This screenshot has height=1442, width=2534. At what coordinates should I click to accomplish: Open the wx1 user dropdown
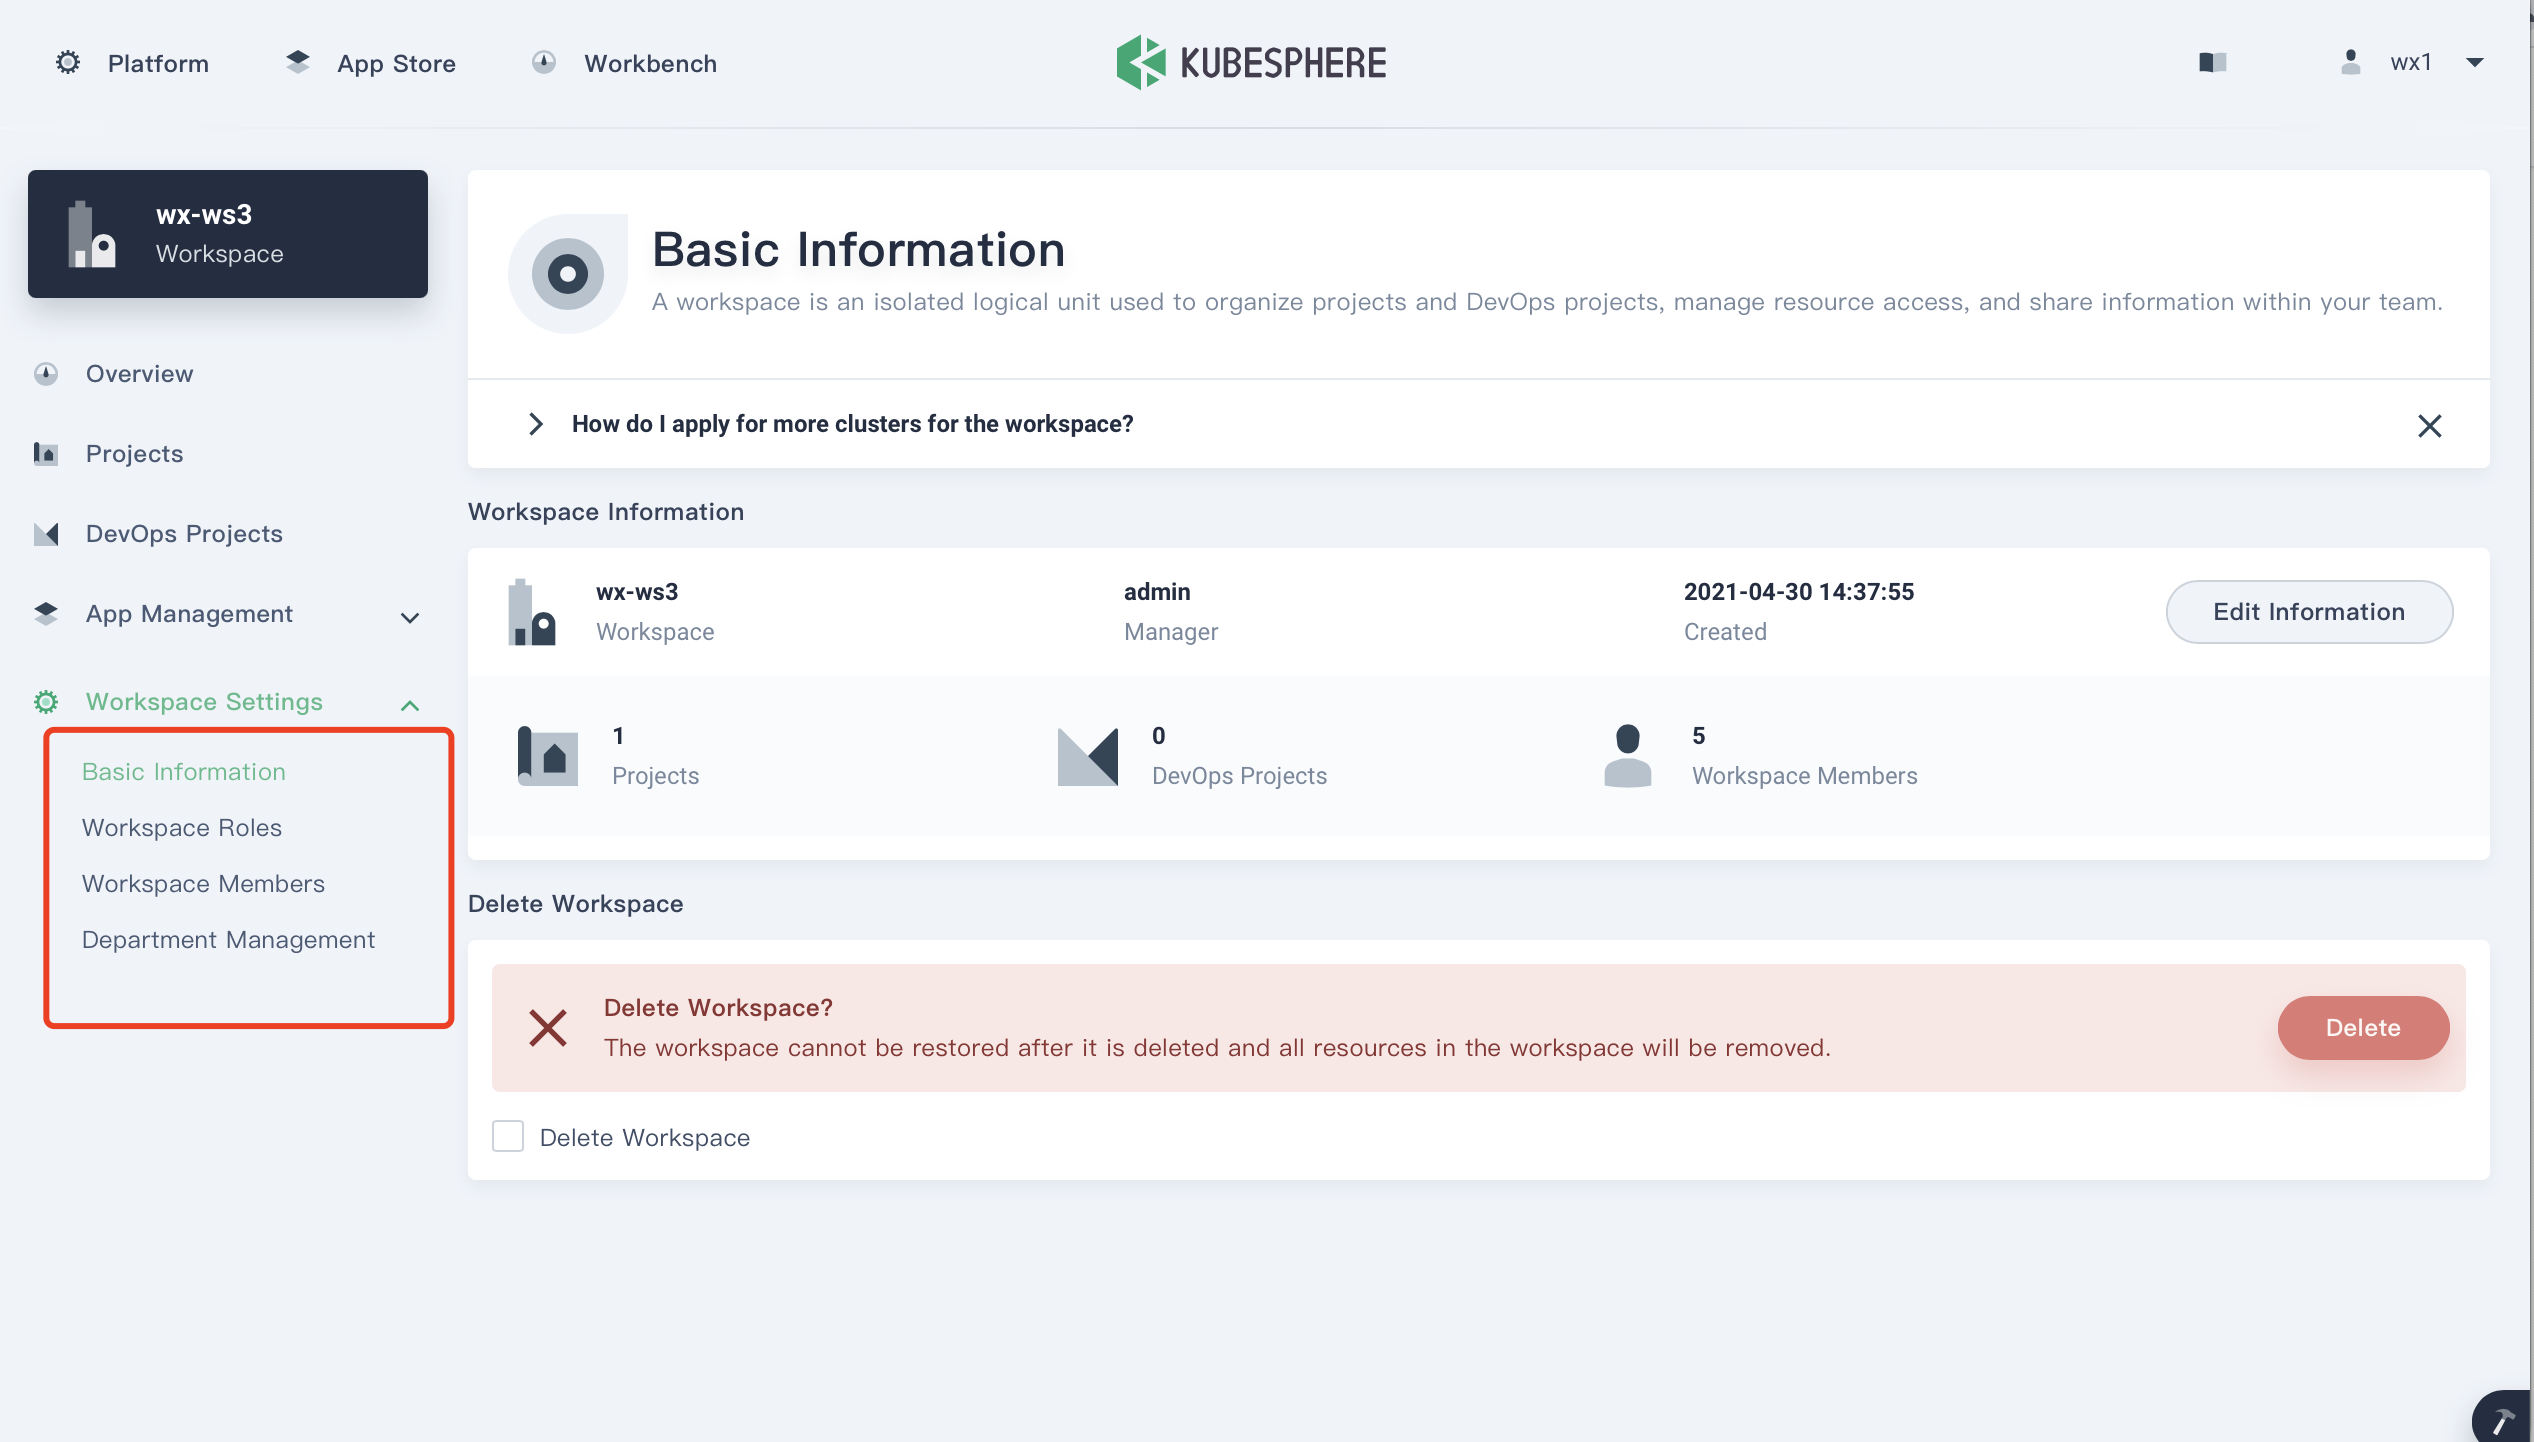tap(2475, 63)
